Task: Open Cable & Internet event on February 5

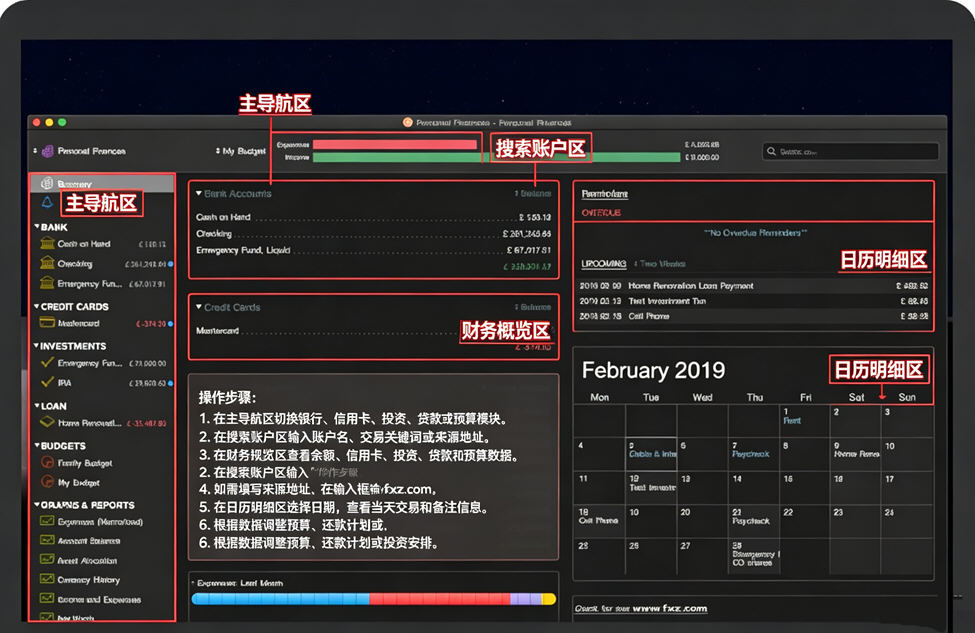Action: pos(652,454)
